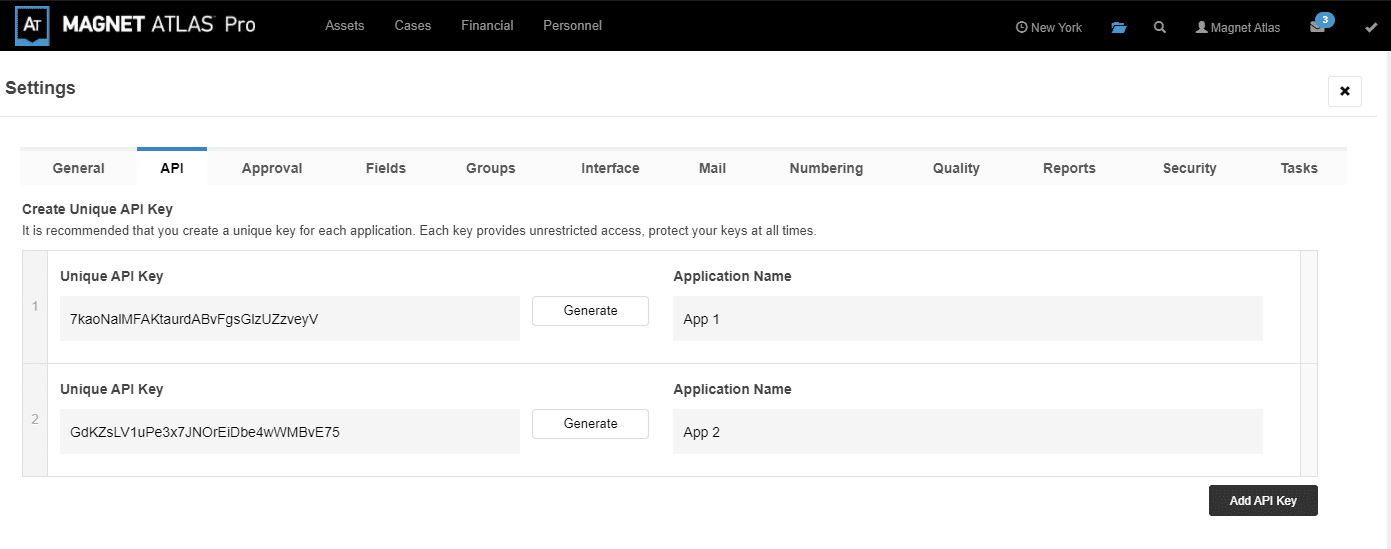Open the Personnel menu
This screenshot has height=549, width=1391.
click(x=572, y=25)
